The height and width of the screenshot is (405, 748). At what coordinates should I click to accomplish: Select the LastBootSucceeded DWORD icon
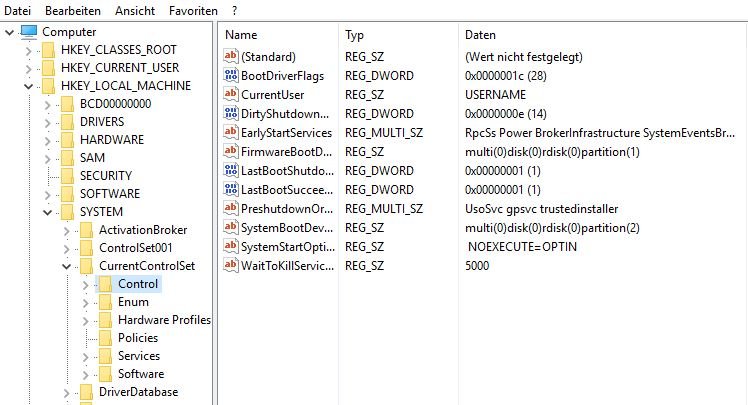point(231,189)
